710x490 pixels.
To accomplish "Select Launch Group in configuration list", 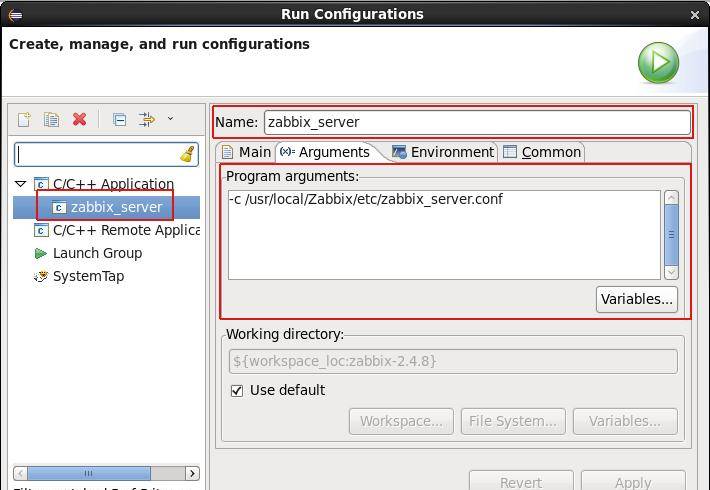I will 96,253.
